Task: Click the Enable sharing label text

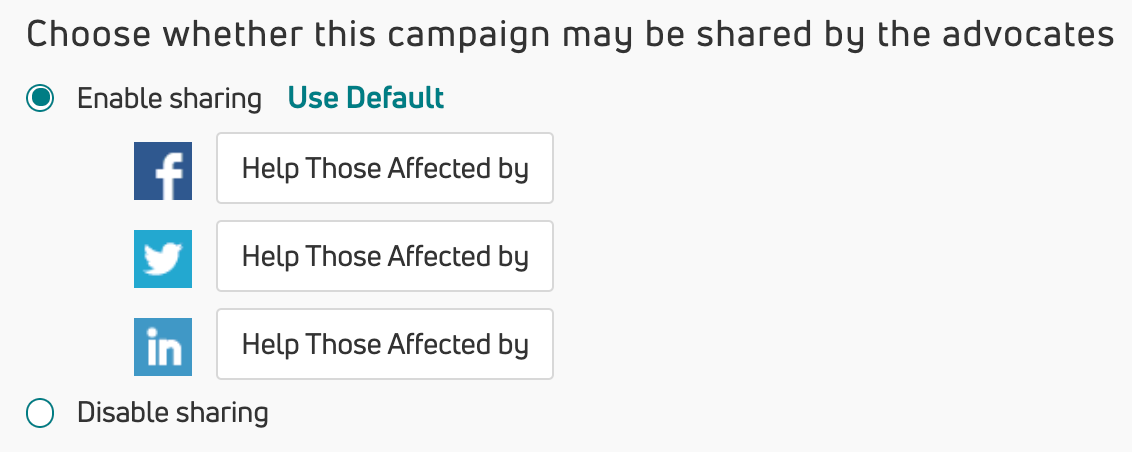Action: click(169, 98)
